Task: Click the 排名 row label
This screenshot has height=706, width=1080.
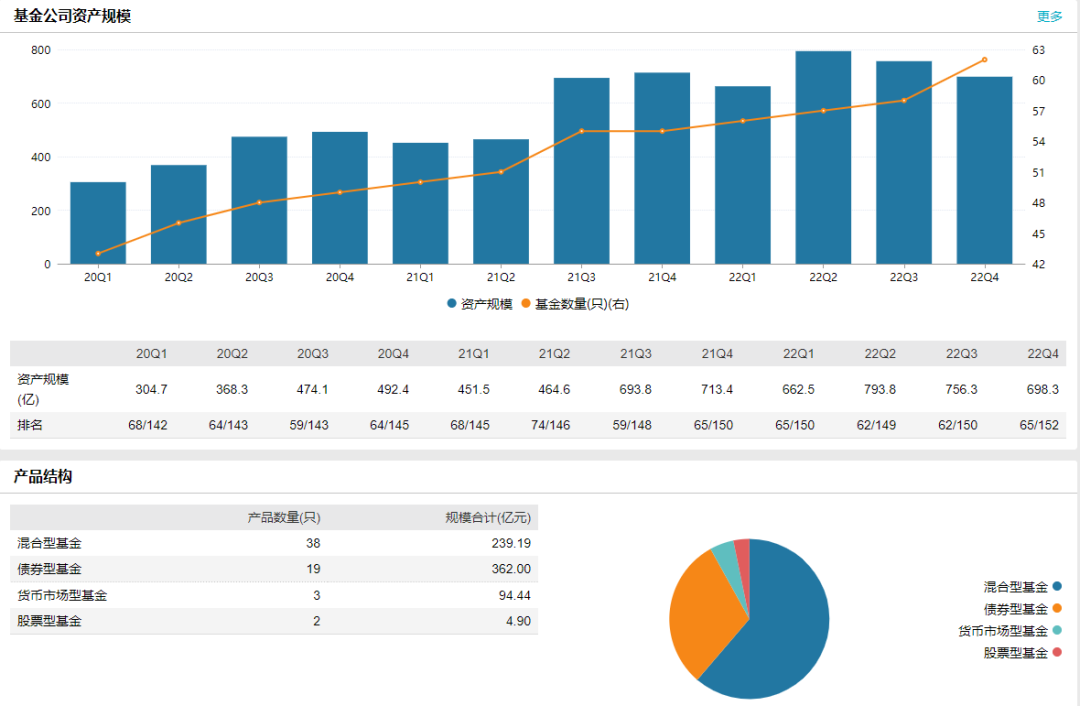Action: coord(30,425)
